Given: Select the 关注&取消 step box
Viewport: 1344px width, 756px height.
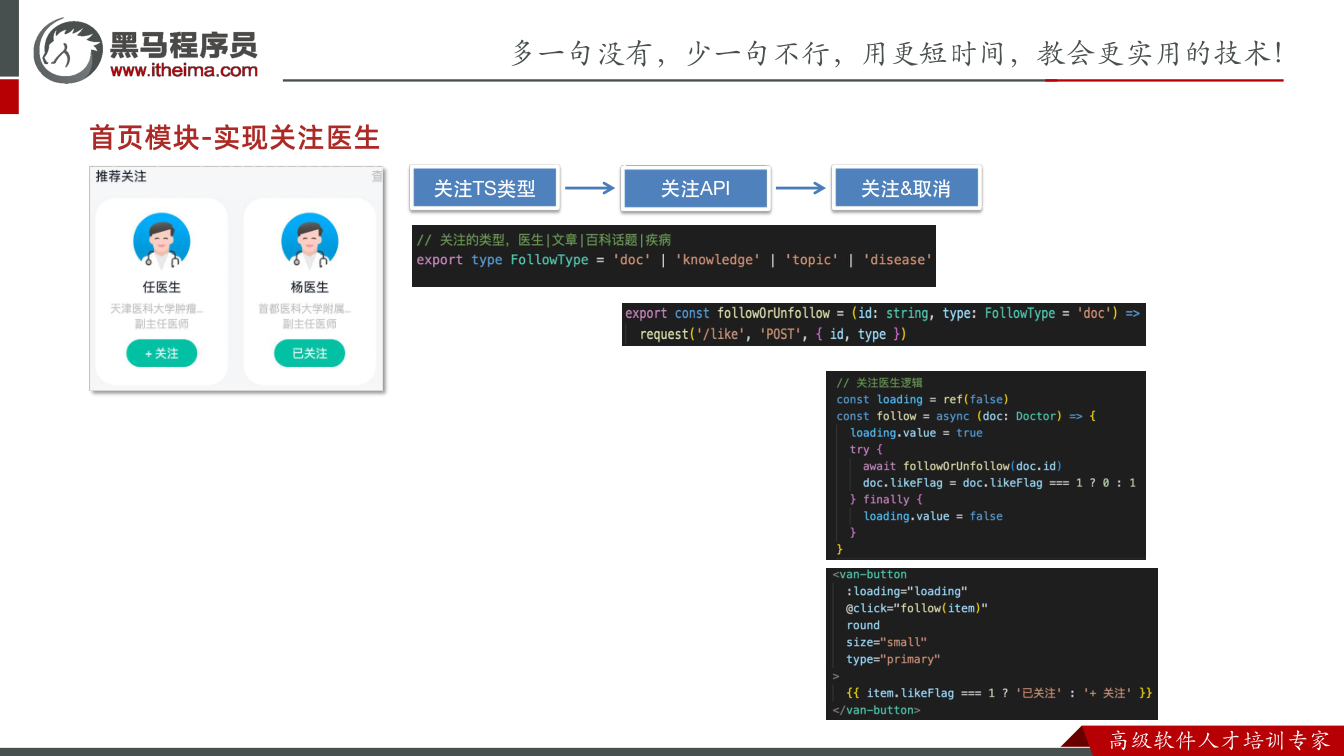Looking at the screenshot, I should tap(906, 188).
